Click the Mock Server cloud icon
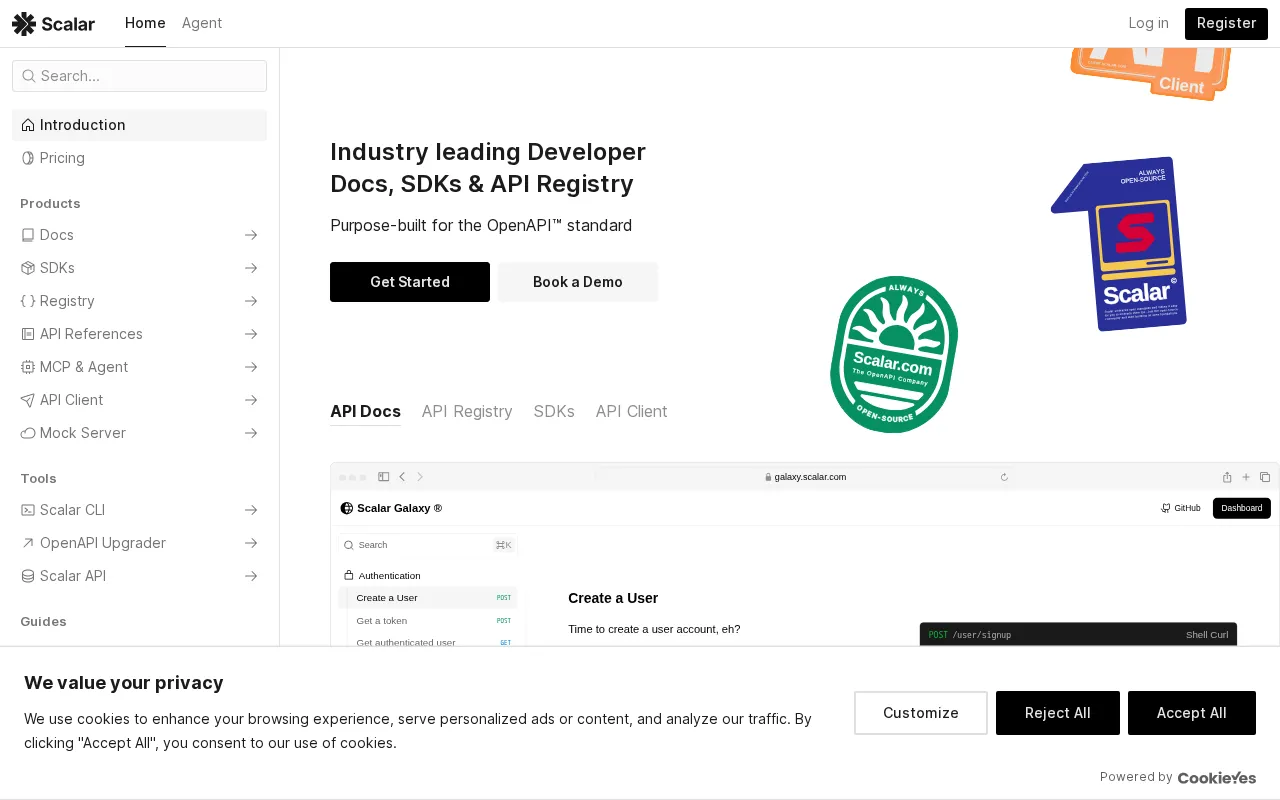This screenshot has width=1280, height=800. [x=28, y=433]
